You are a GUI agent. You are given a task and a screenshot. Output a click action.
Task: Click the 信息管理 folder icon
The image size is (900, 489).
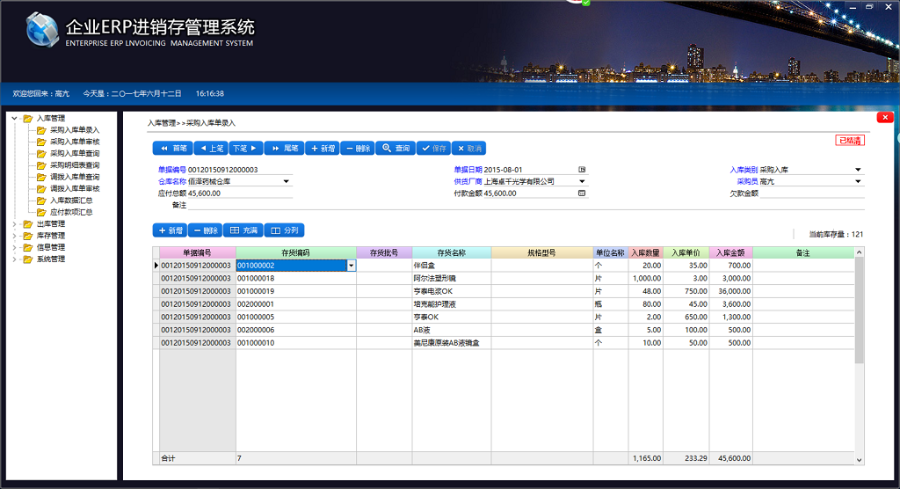point(28,247)
